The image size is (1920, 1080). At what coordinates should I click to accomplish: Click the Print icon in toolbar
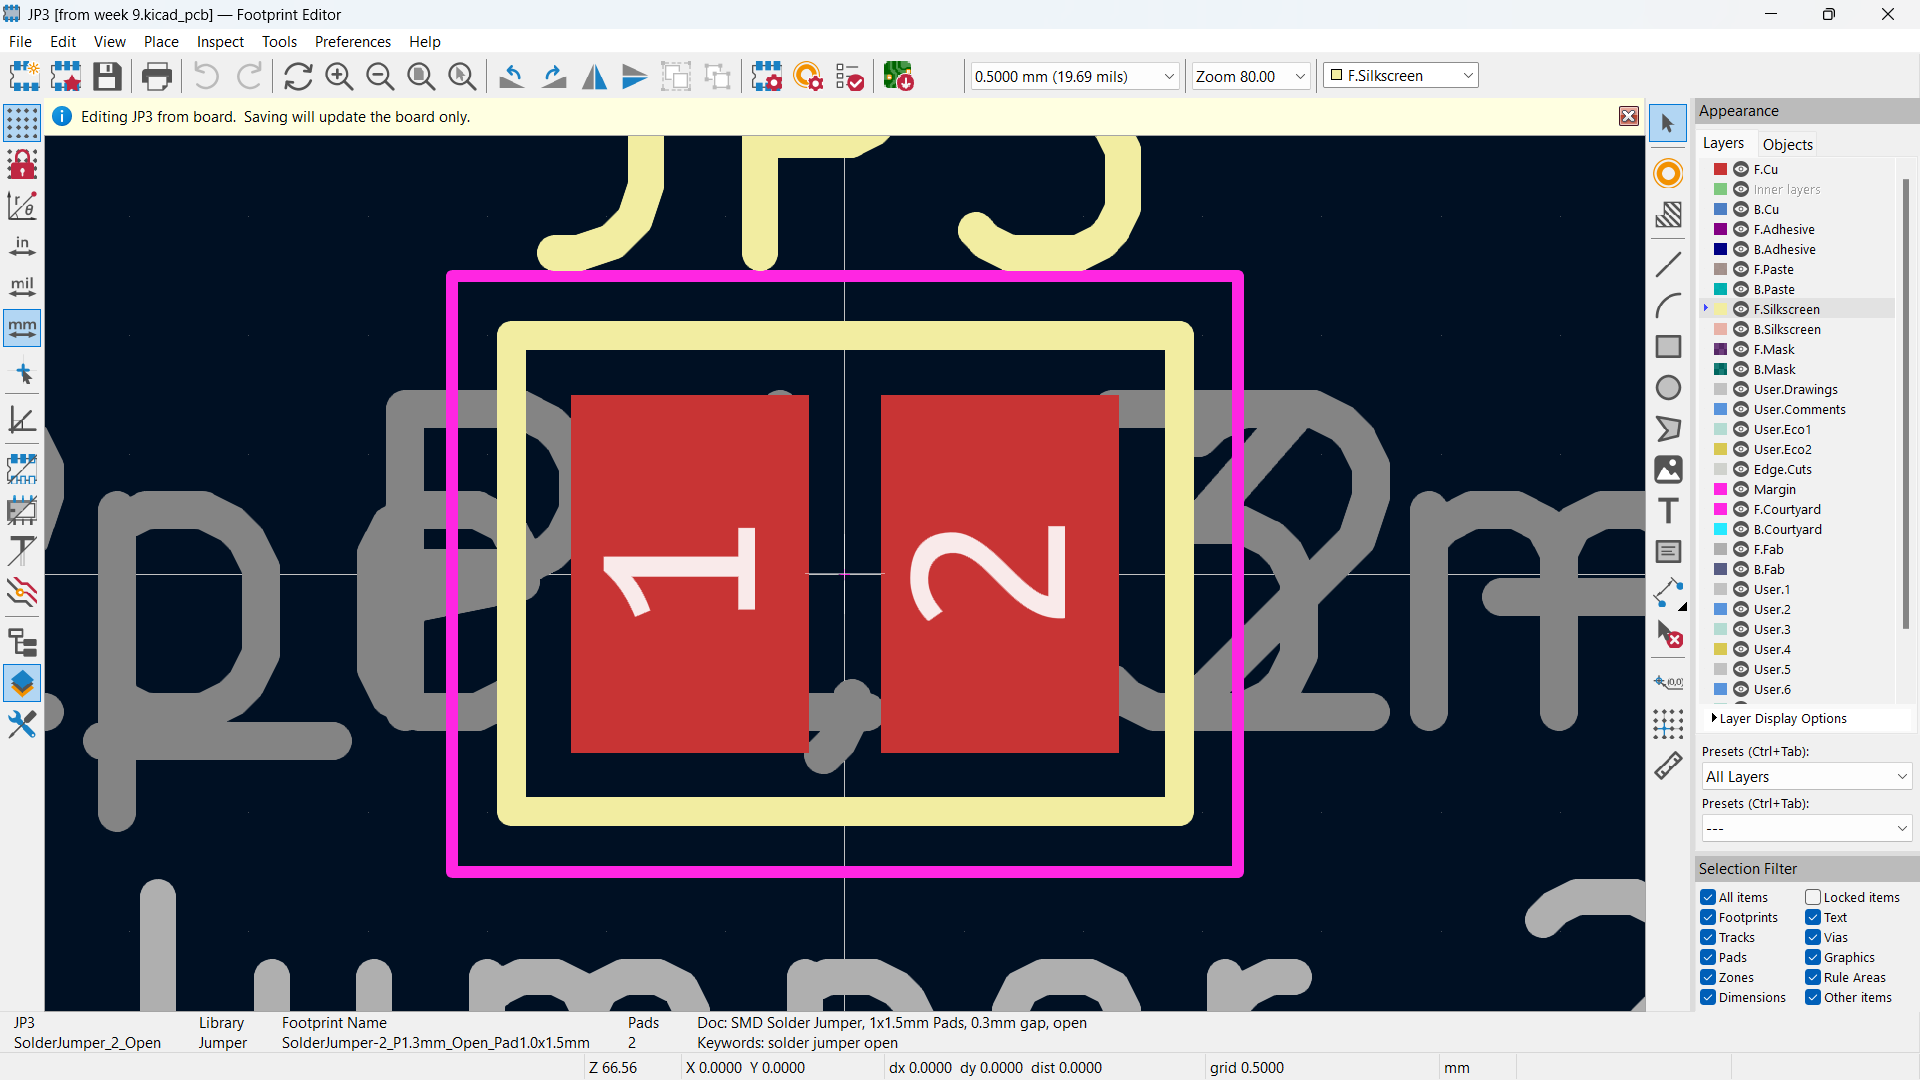click(x=157, y=77)
